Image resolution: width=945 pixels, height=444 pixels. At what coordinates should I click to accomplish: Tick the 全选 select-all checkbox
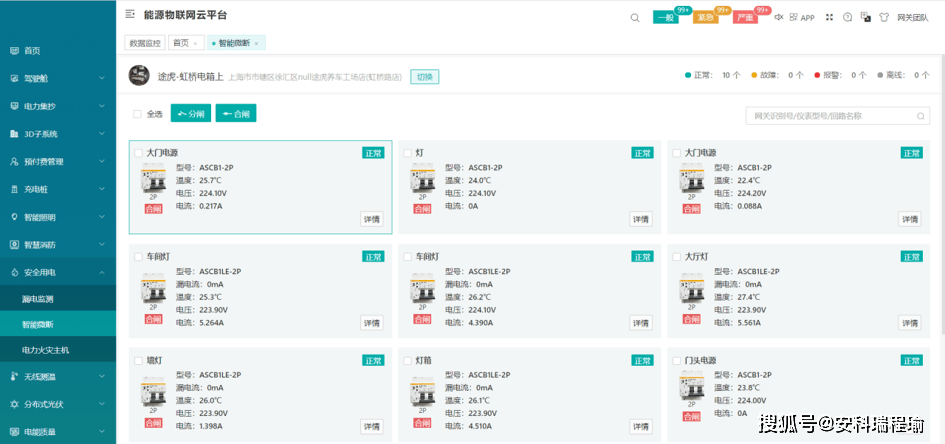[x=137, y=114]
